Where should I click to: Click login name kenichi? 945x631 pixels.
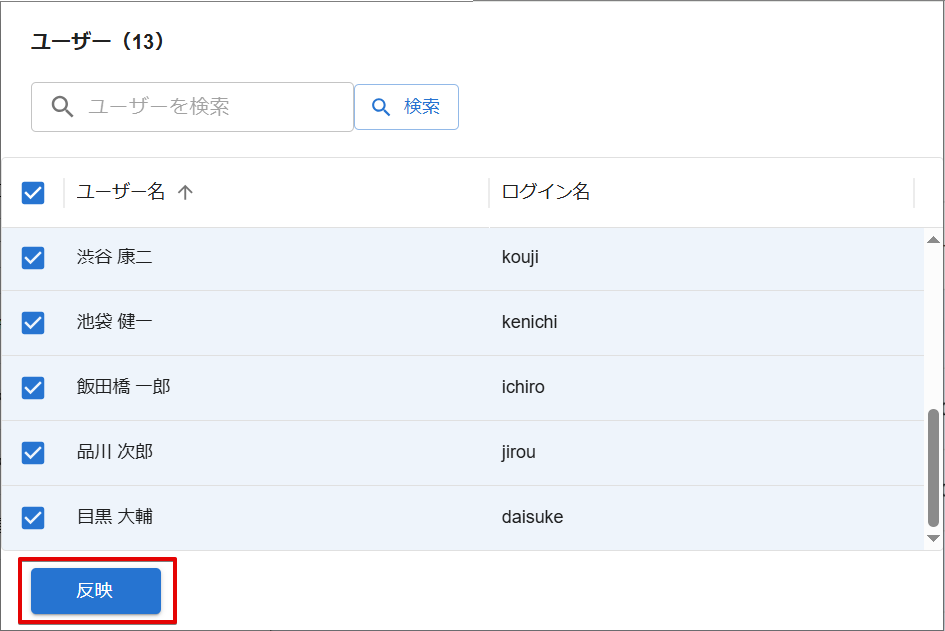(x=529, y=322)
